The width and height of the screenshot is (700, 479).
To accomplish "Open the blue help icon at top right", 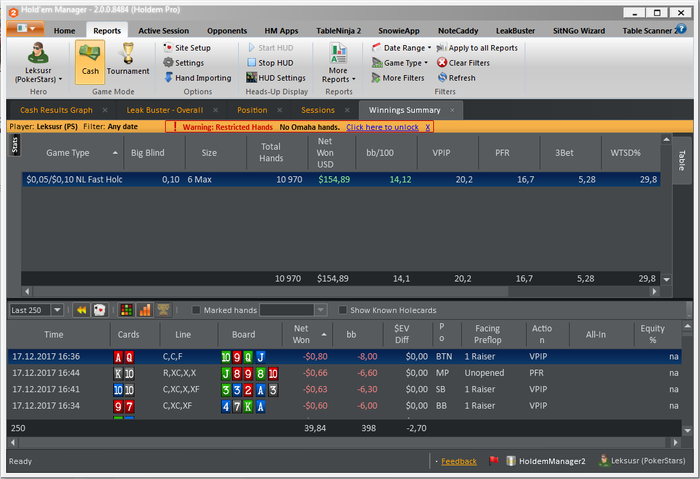I will pos(681,29).
